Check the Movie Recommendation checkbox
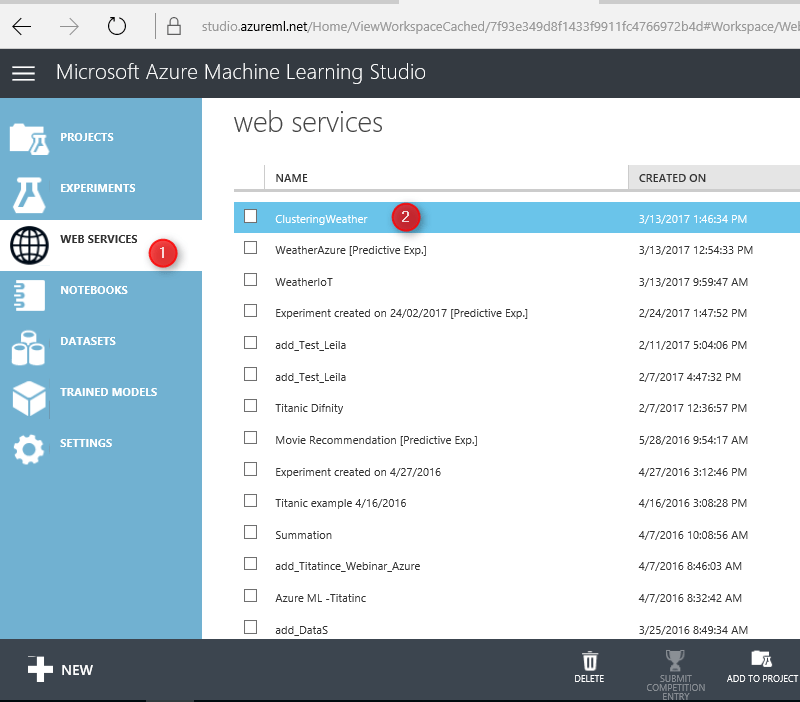Viewport: 800px width, 702px height. [x=251, y=438]
